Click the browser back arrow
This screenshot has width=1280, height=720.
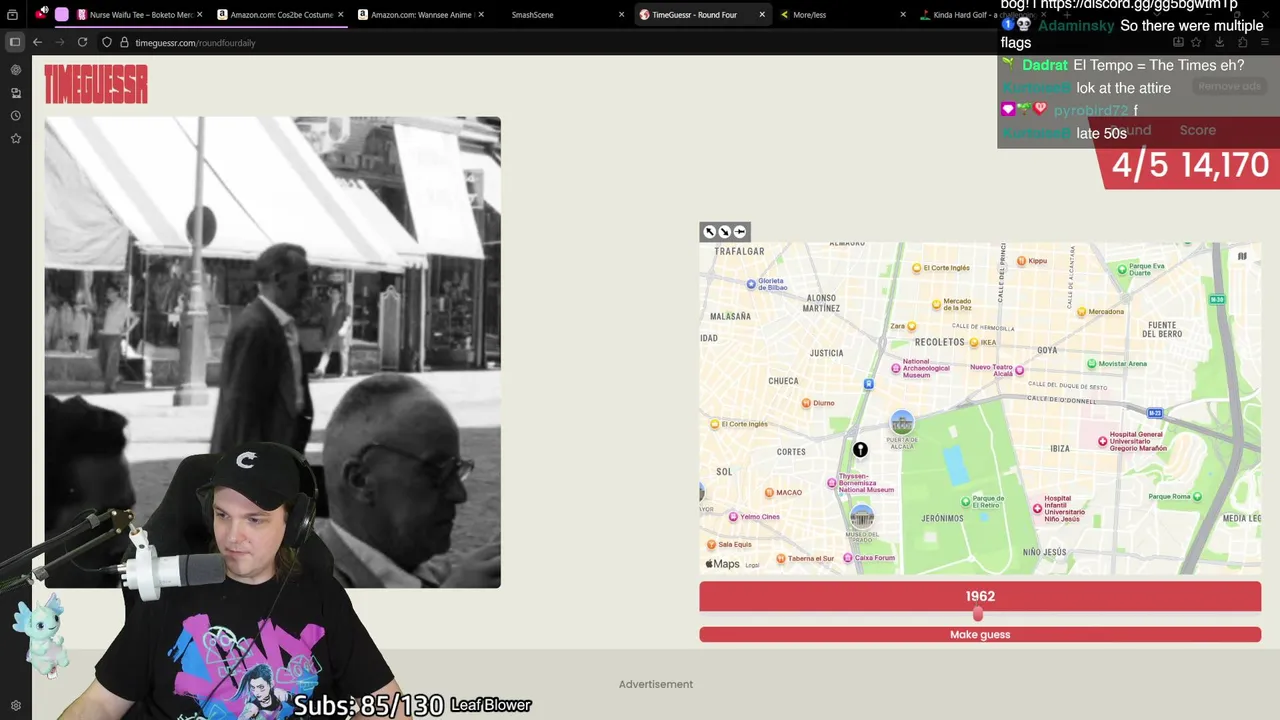(x=37, y=42)
